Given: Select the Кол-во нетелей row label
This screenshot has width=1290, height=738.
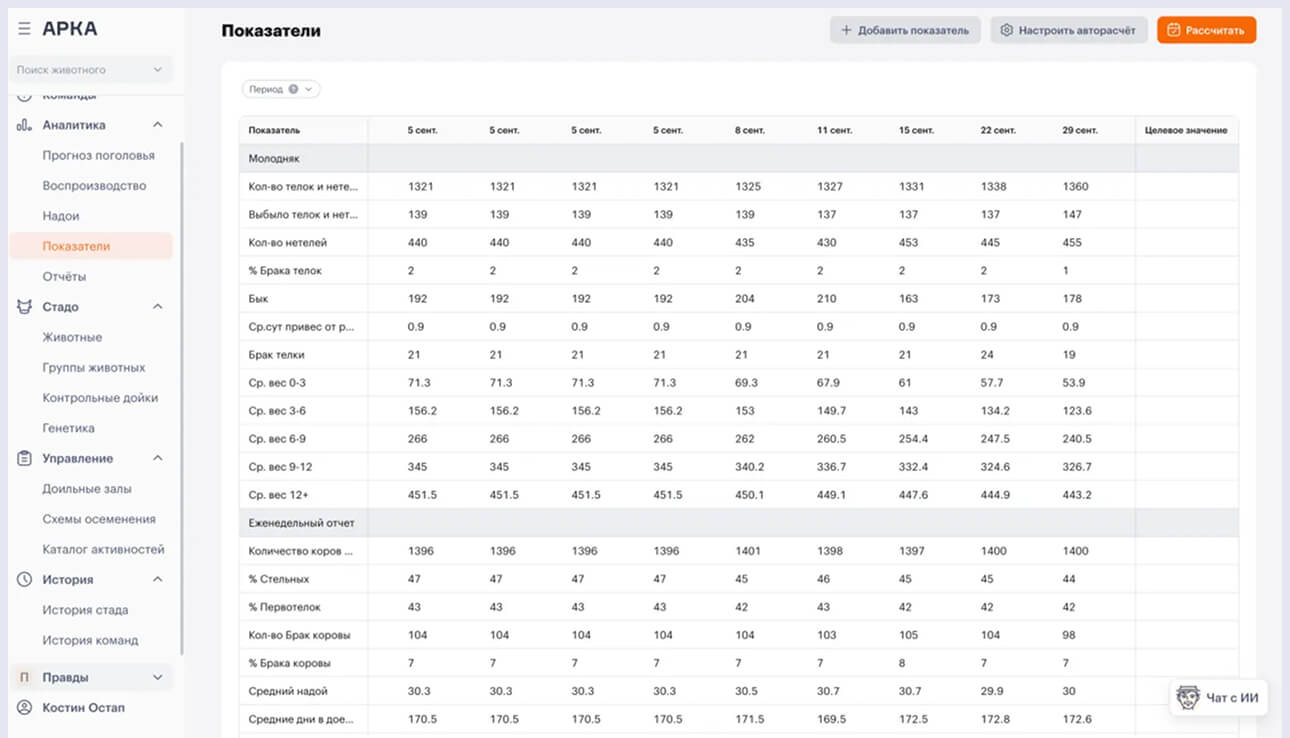Looking at the screenshot, I should tap(288, 243).
